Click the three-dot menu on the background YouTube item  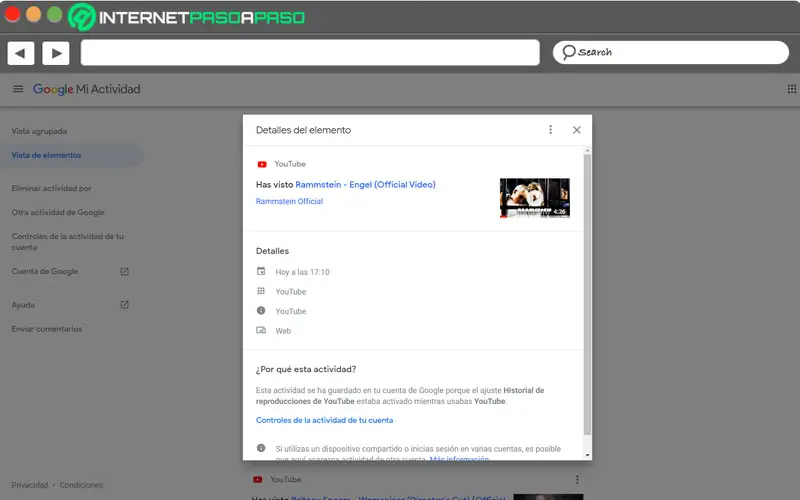(577, 479)
